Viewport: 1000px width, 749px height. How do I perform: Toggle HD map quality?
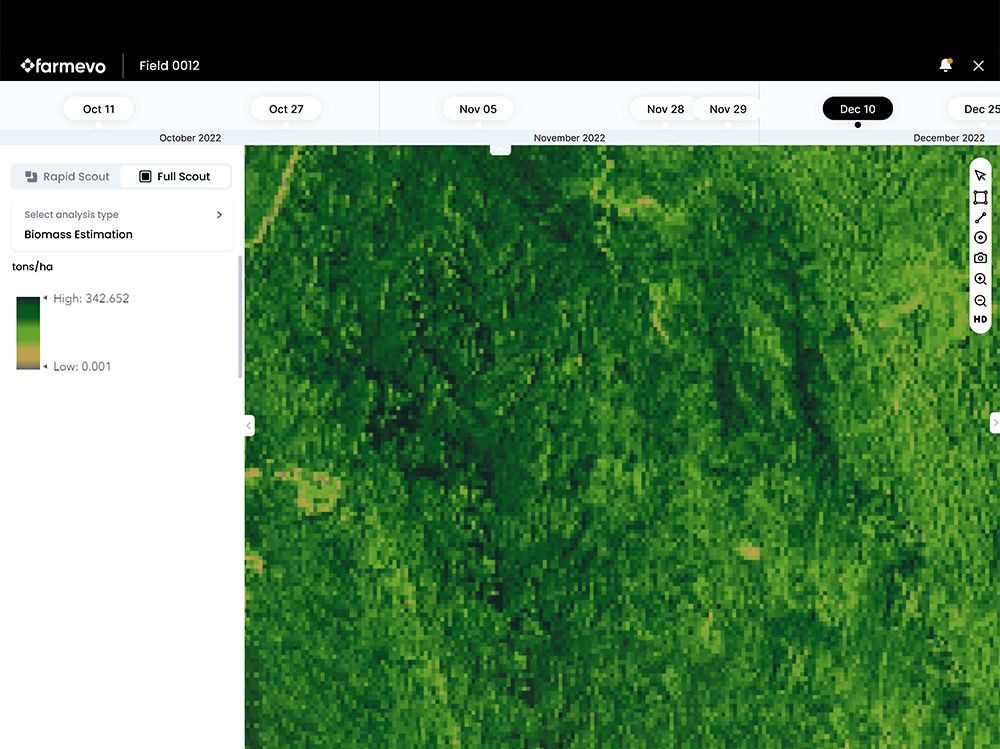click(980, 320)
